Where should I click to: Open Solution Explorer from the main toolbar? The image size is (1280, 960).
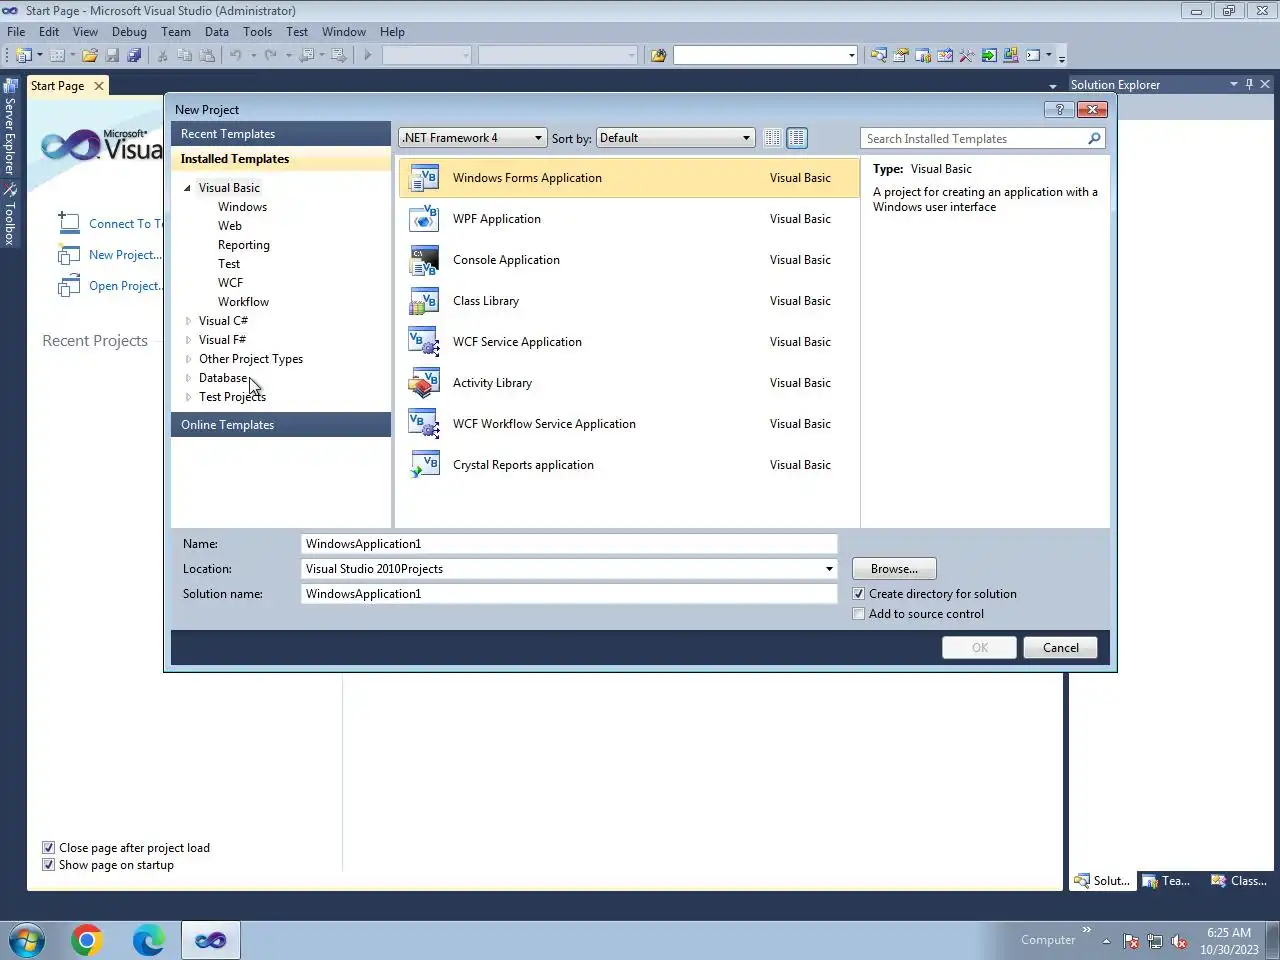click(878, 55)
